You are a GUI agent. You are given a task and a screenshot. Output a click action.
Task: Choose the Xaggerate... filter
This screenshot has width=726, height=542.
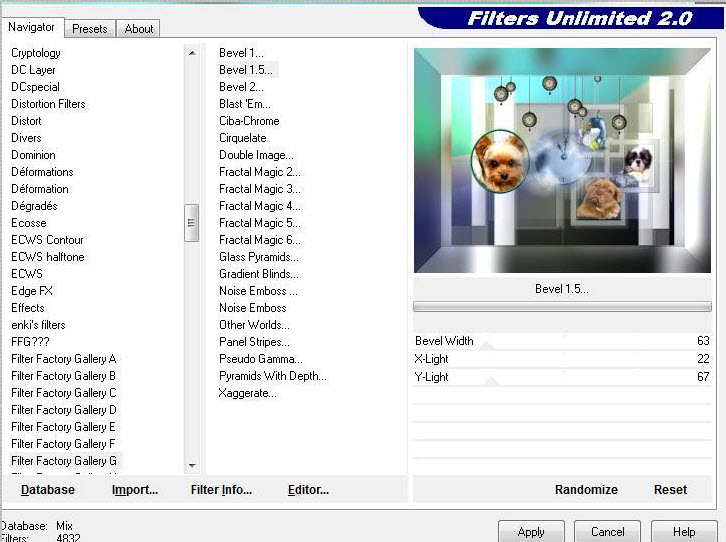247,393
